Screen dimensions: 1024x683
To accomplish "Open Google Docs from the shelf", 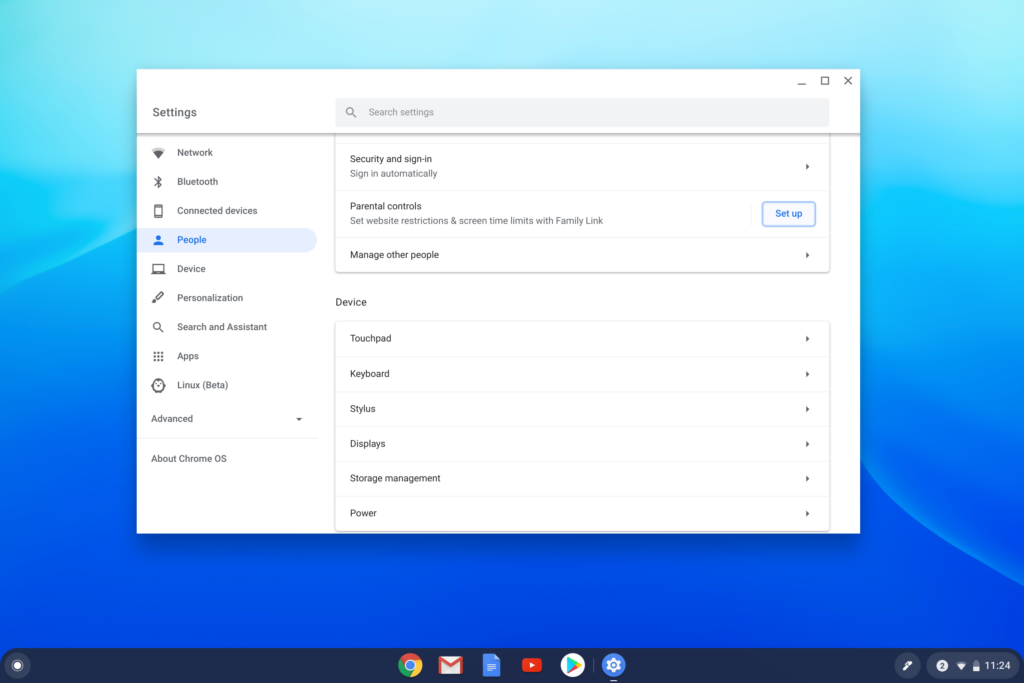I will point(491,665).
